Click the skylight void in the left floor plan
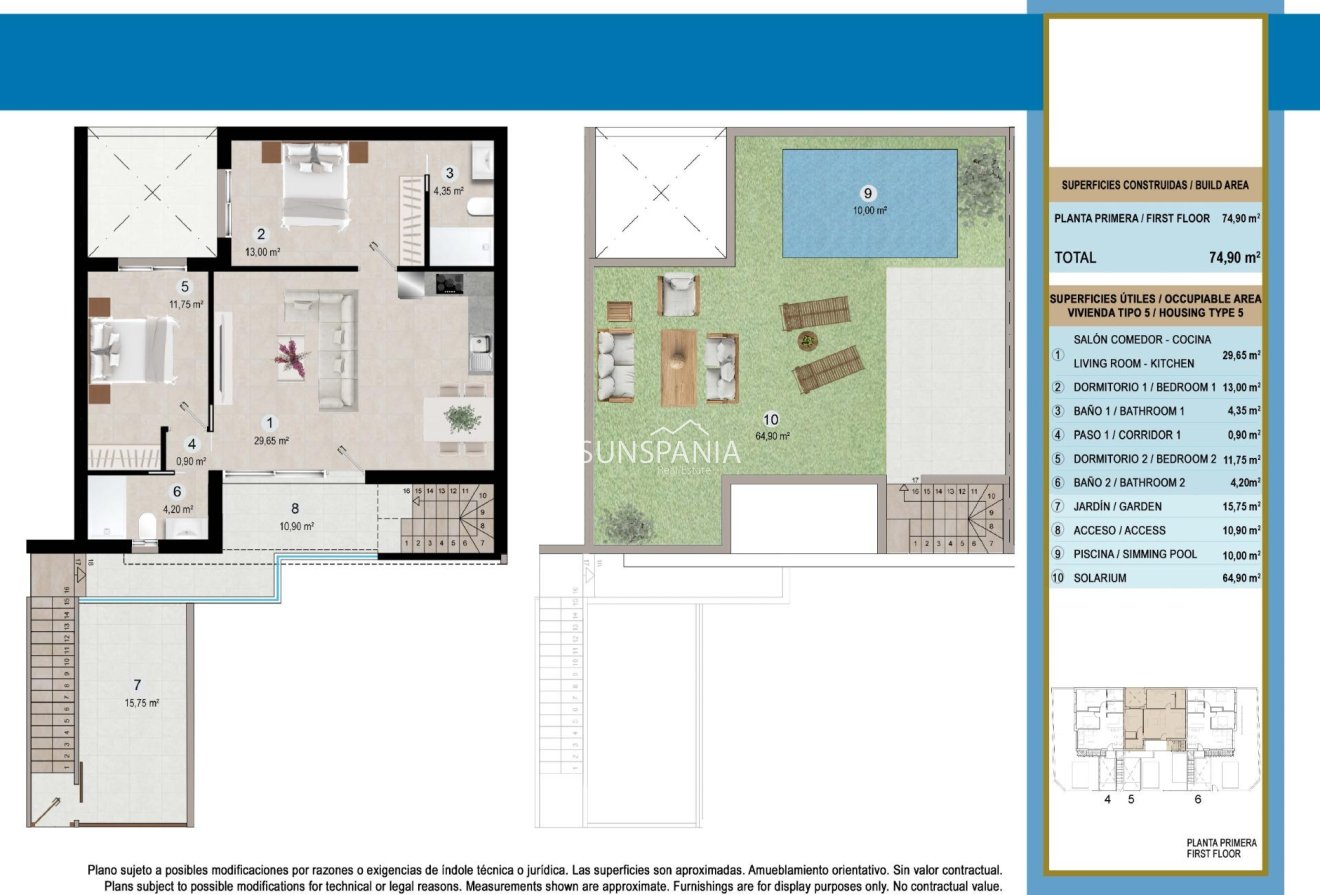Screen dimensions: 1320x895 (151, 192)
